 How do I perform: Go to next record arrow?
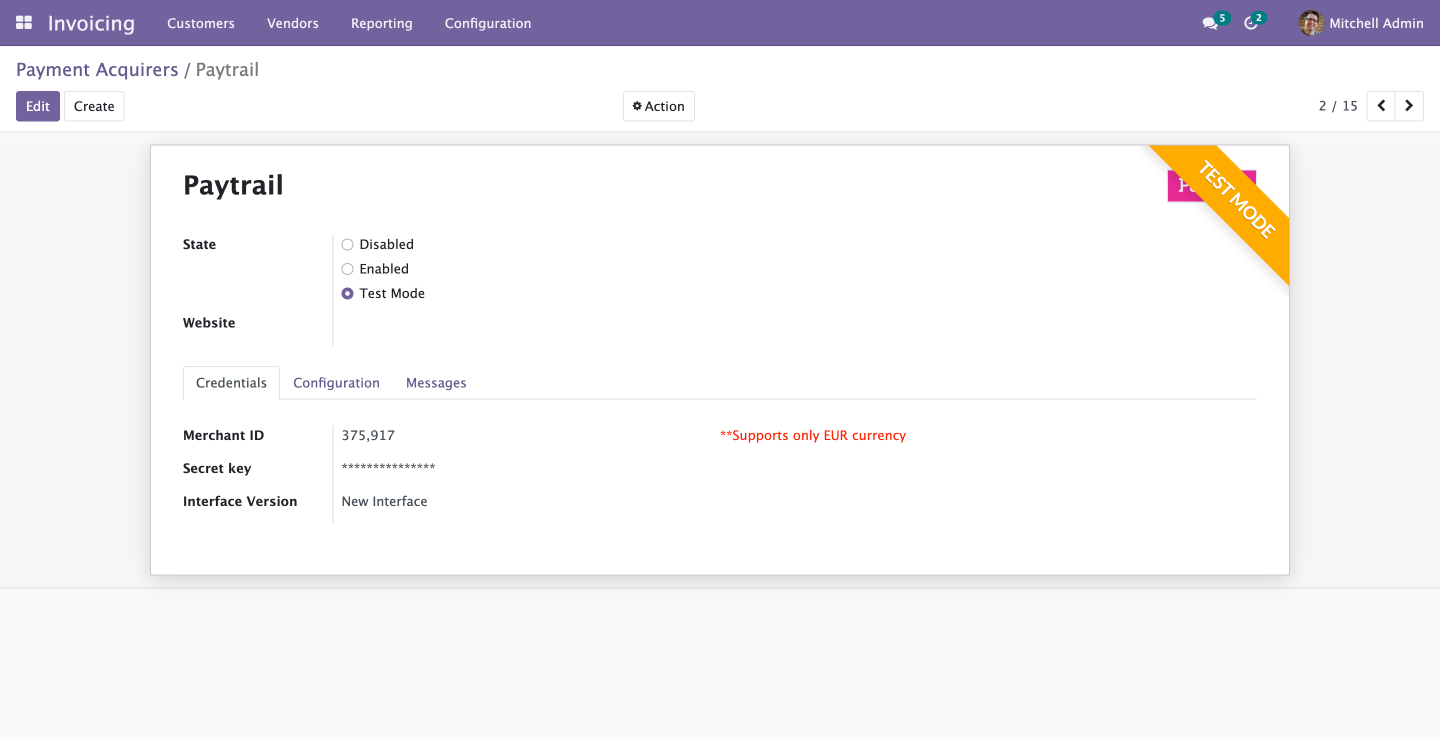[x=1409, y=106]
